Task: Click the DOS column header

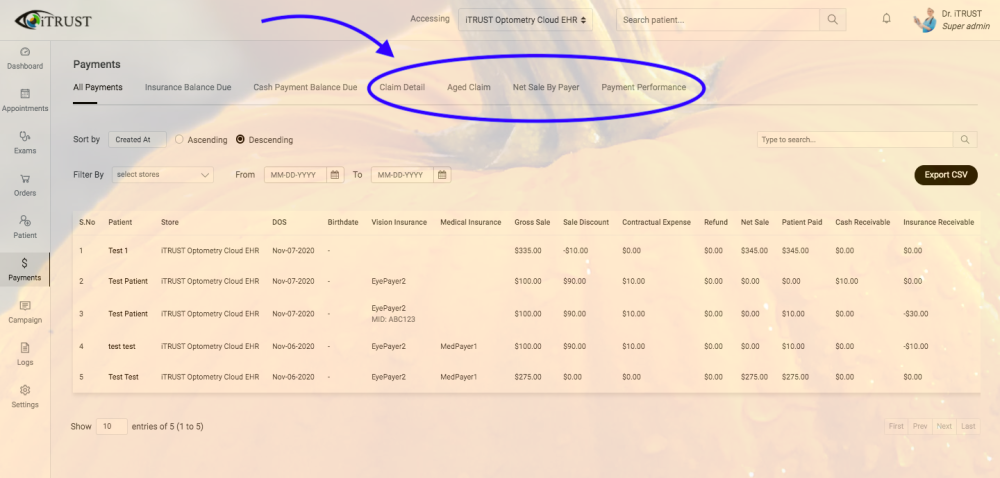Action: coord(279,222)
